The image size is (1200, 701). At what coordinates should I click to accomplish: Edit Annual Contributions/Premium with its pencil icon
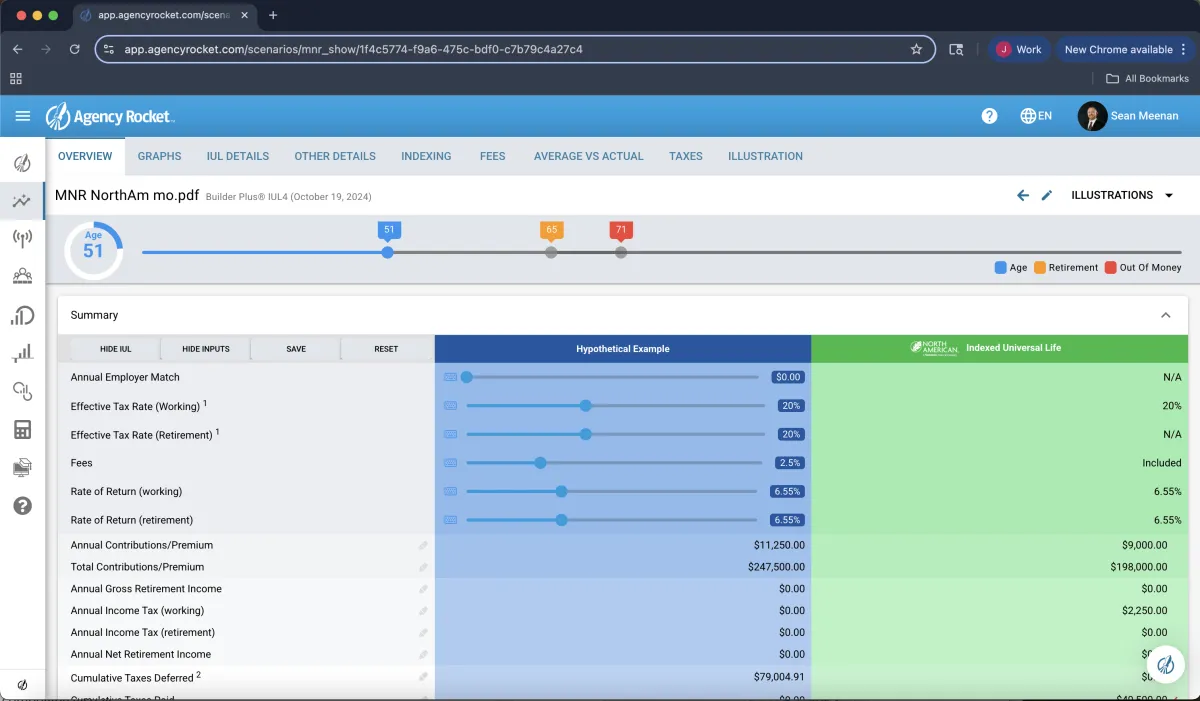point(423,546)
